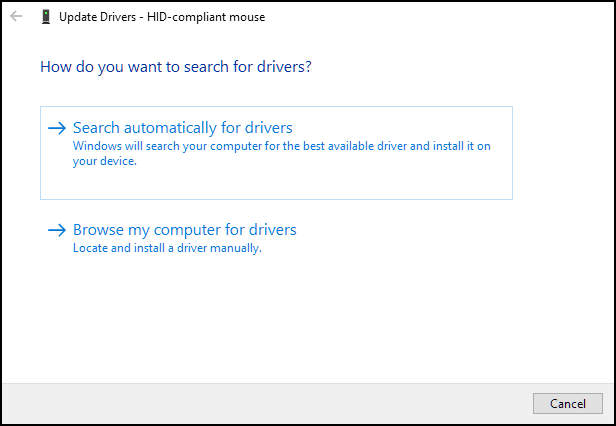Click the word 'drivers' in Browse my computer link
The image size is (616, 426).
273,230
